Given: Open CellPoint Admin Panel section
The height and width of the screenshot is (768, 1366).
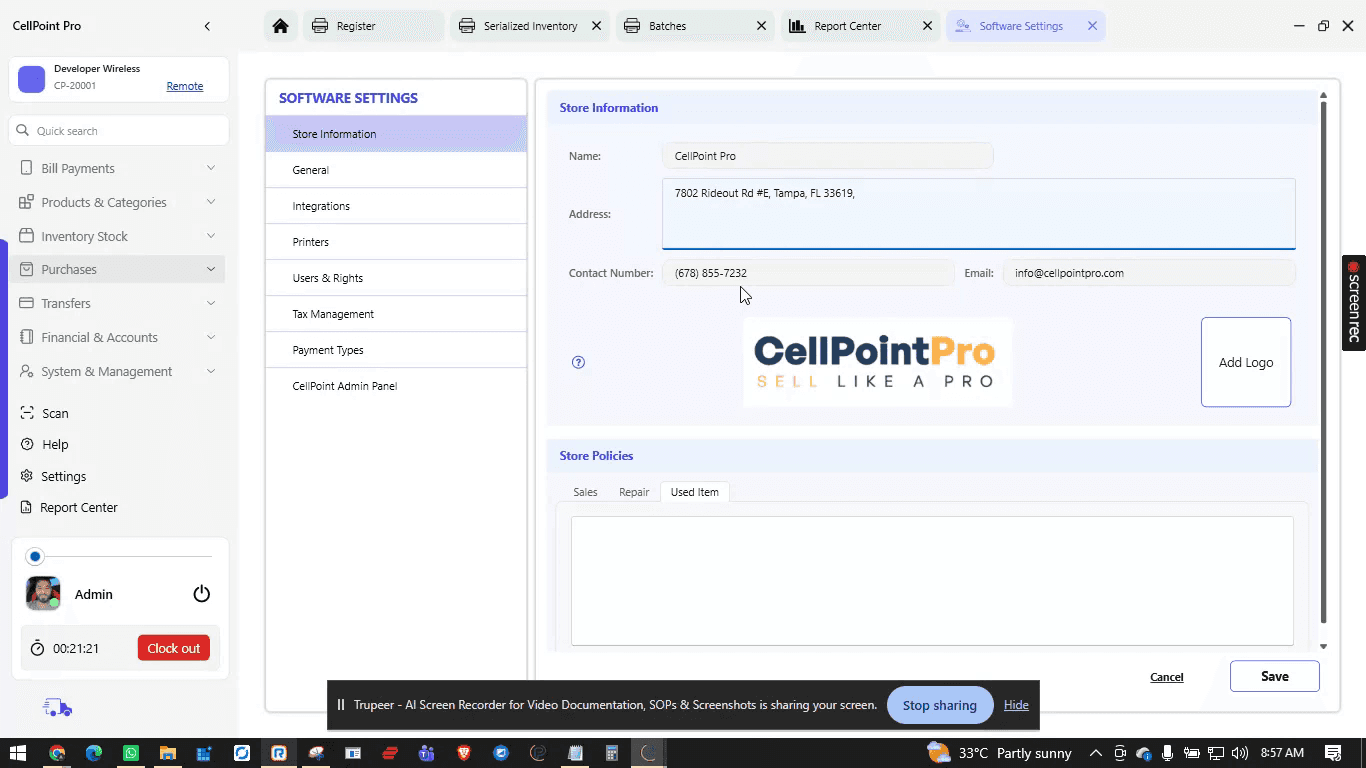Looking at the screenshot, I should [x=396, y=386].
